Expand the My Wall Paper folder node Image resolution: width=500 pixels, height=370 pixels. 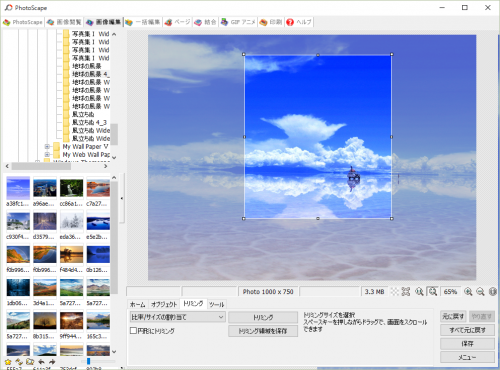(x=47, y=146)
